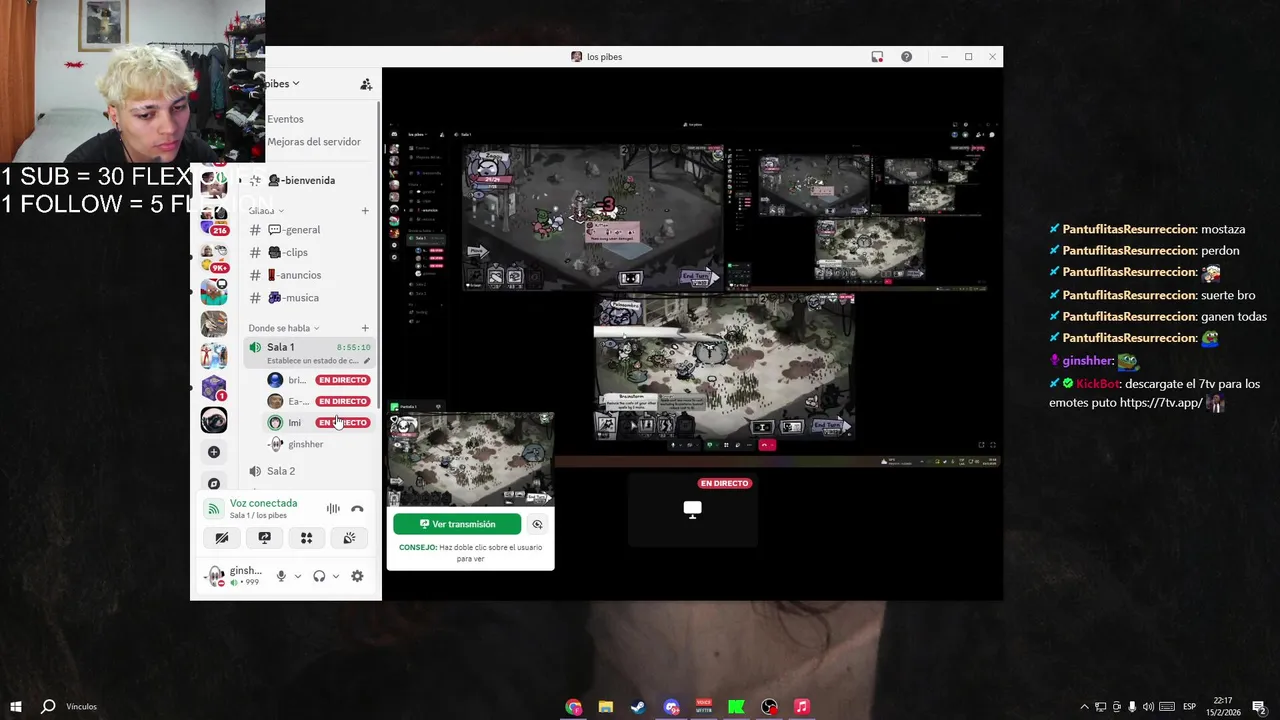This screenshot has width=1280, height=720.
Task: Open the soundboard button in voice panel
Action: tap(349, 538)
